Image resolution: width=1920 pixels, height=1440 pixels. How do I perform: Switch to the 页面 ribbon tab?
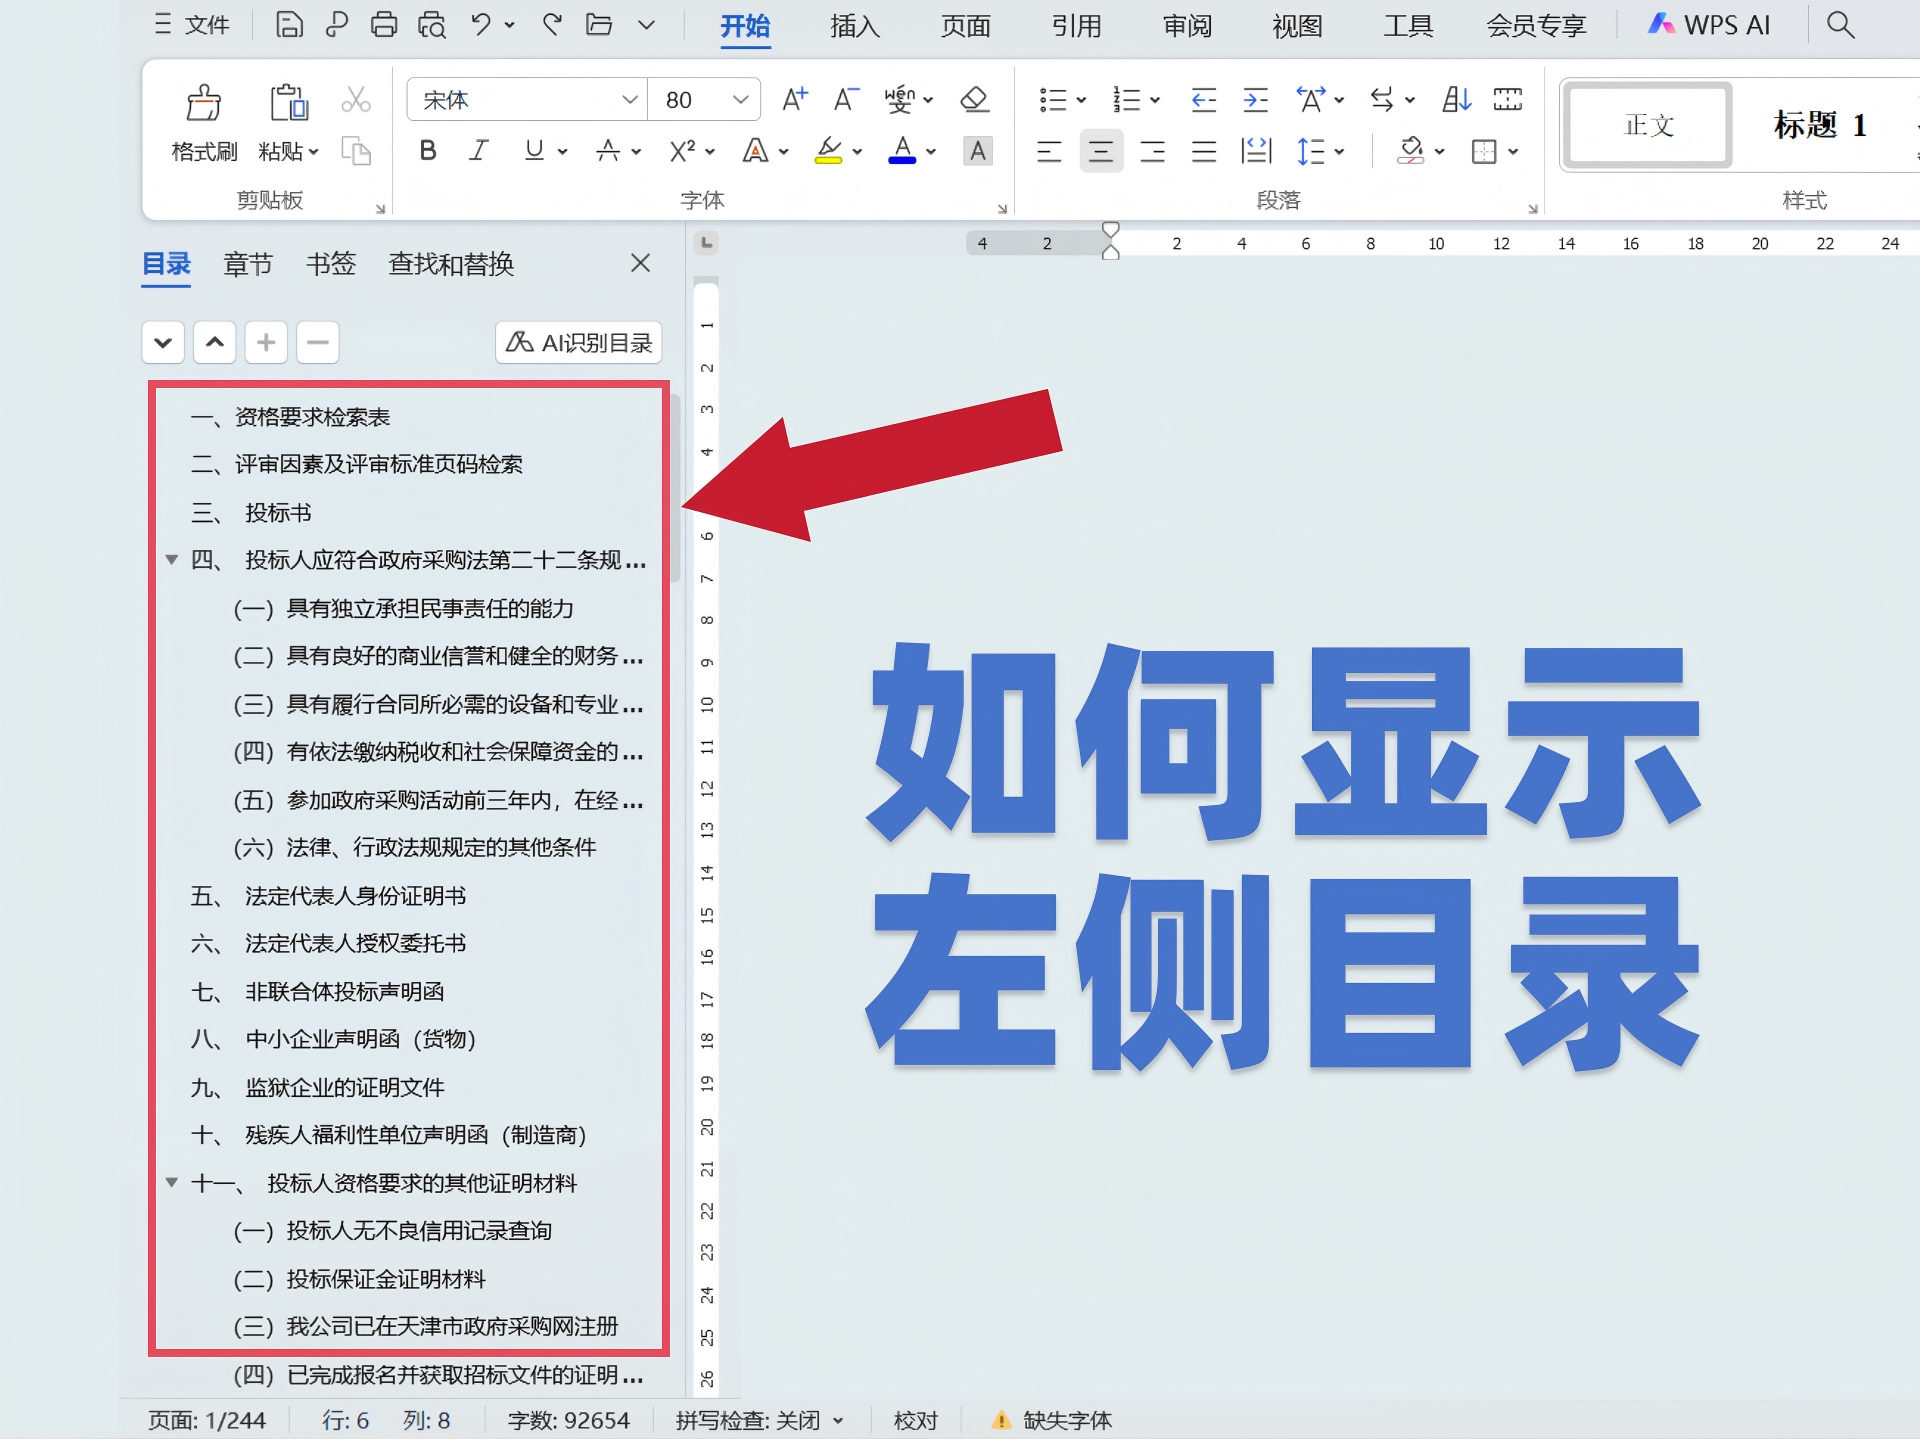[x=965, y=25]
